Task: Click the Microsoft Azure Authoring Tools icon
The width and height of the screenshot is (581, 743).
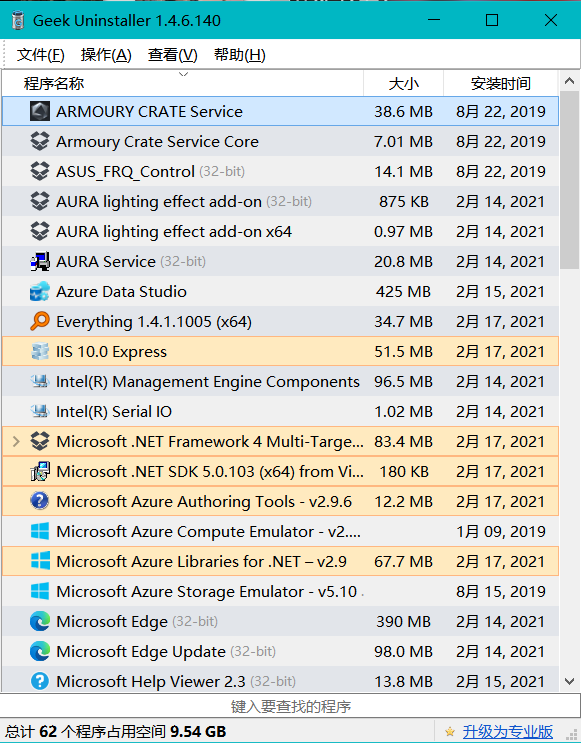Action: coord(40,501)
